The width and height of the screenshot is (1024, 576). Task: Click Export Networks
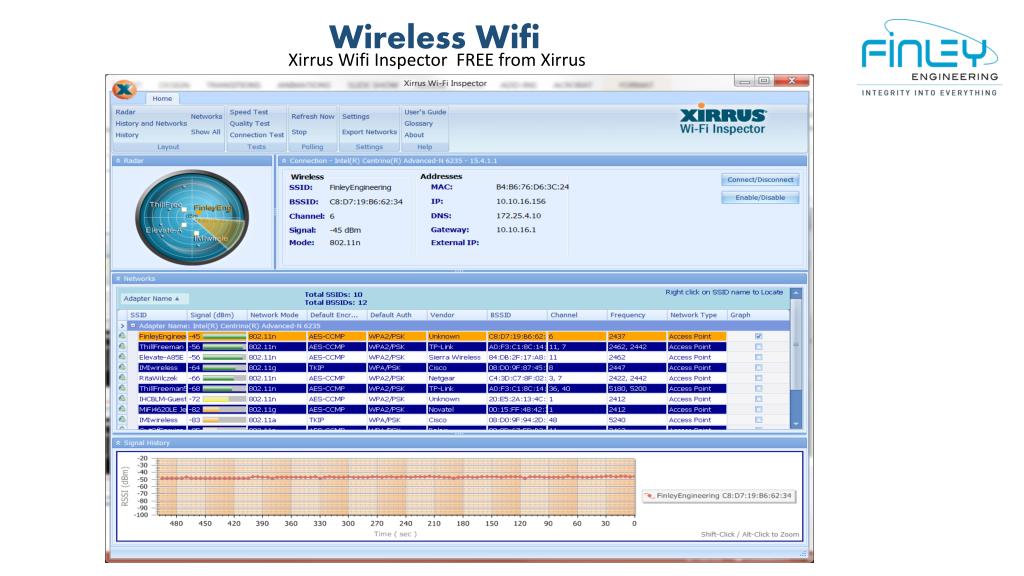369,132
